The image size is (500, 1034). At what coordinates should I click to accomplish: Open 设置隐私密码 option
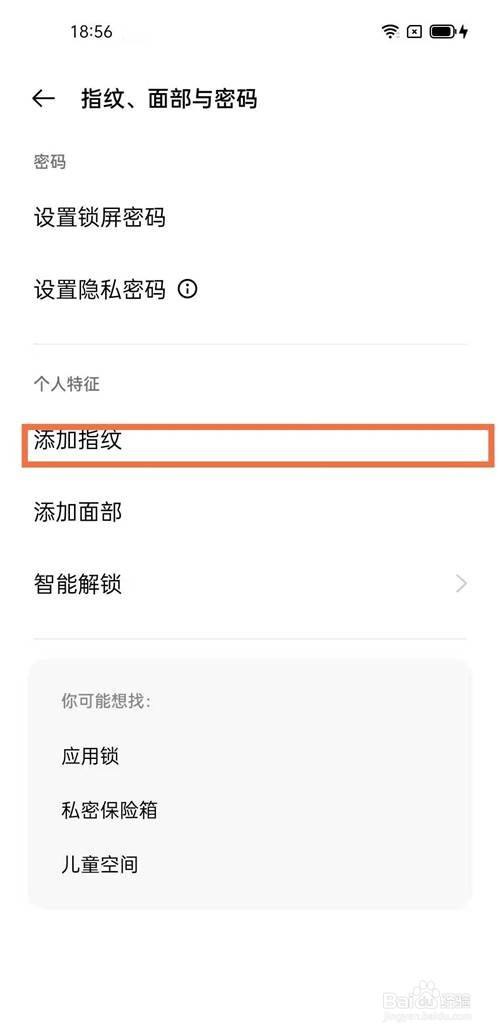coord(250,289)
